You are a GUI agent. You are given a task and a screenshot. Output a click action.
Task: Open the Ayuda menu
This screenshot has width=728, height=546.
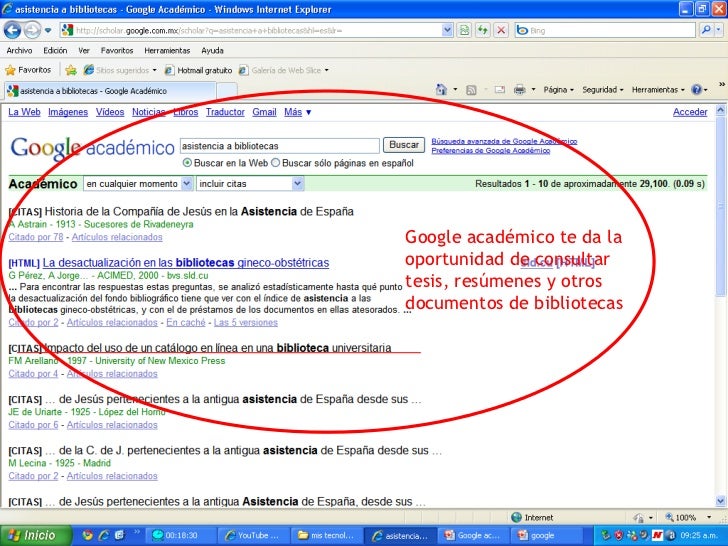click(x=213, y=51)
